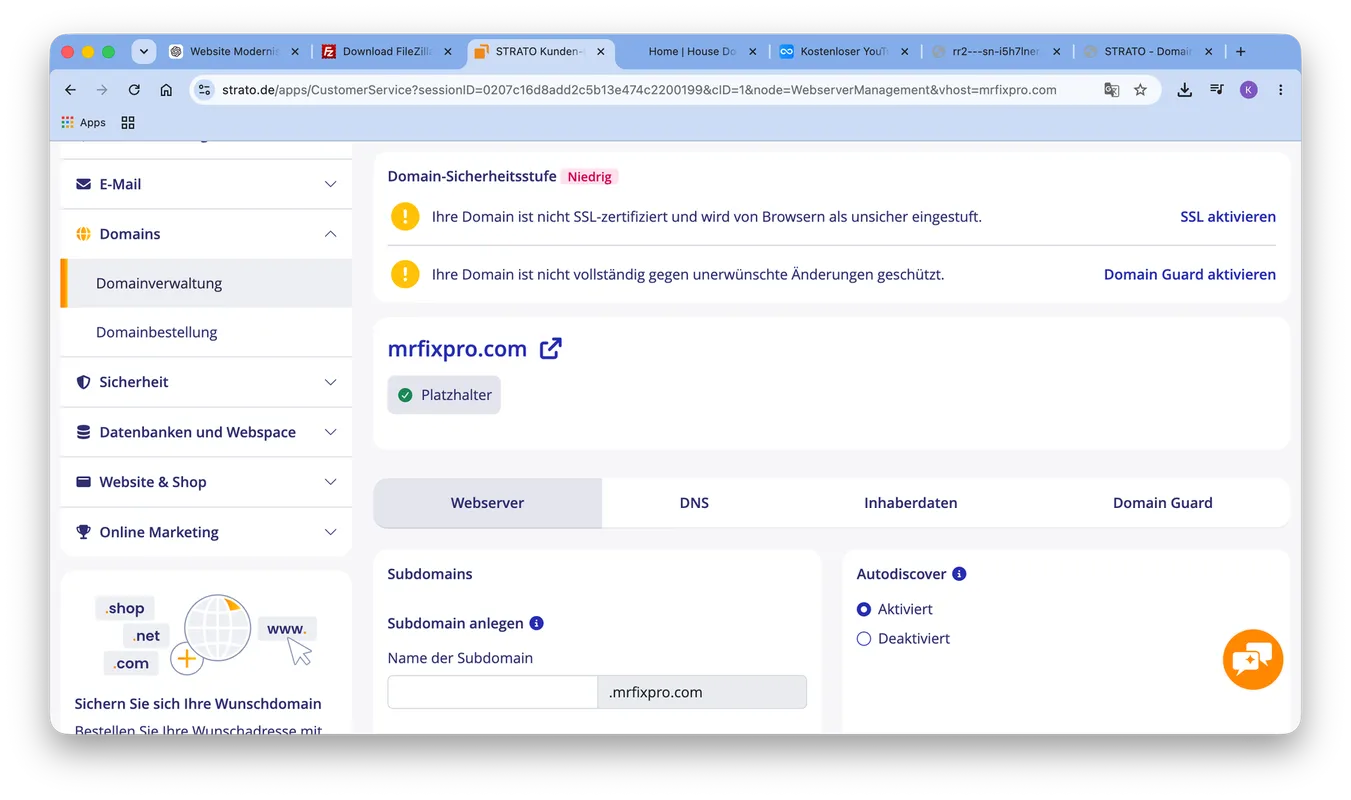Viewport: 1351px width, 800px height.
Task: Click the tab groups grid icon in bookmarks bar
Action: click(128, 122)
